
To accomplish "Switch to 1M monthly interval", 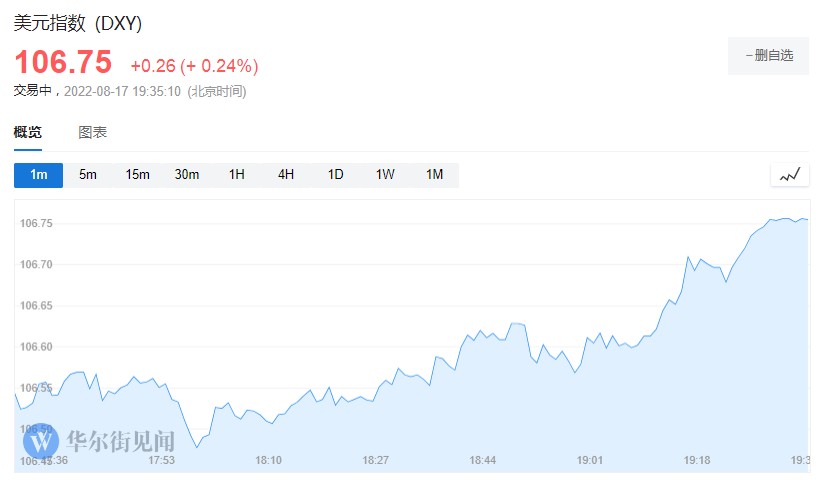I will [434, 175].
